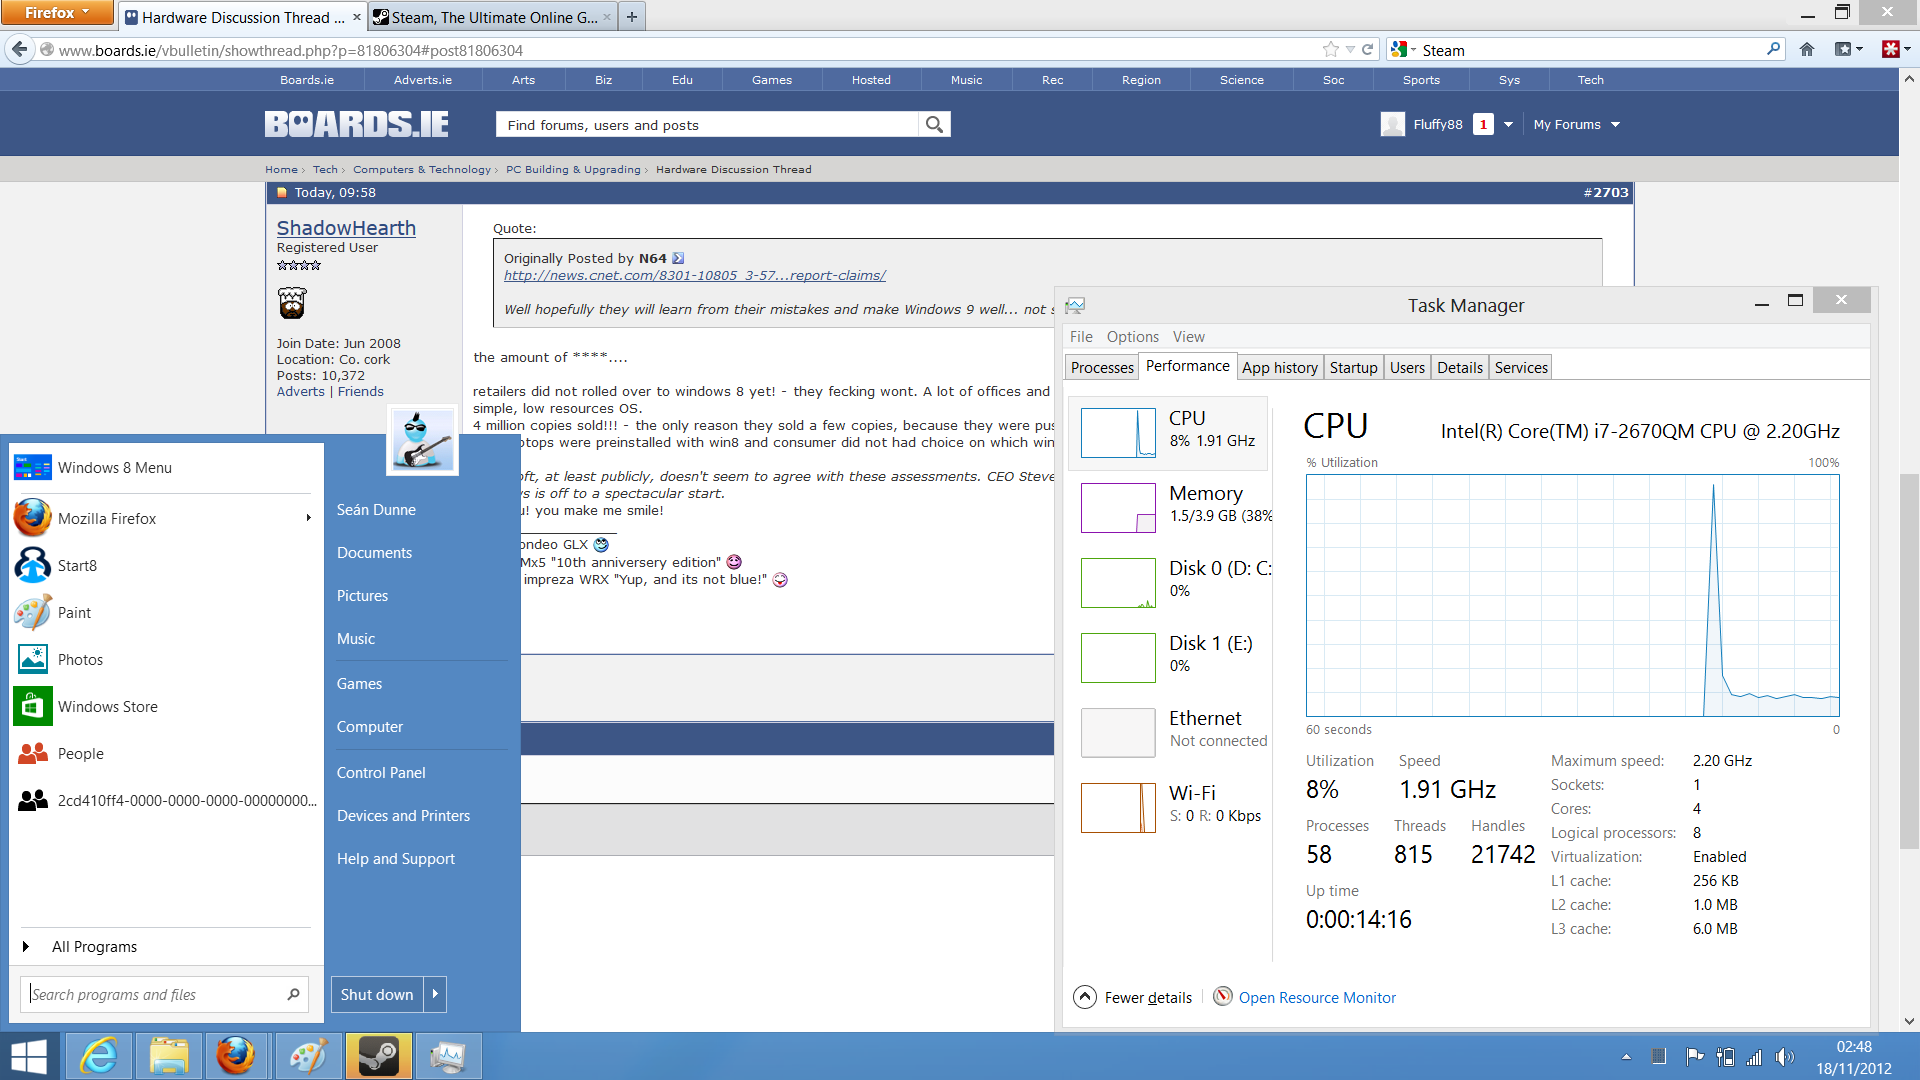
Task: Open Task Manager View menu
Action: (1188, 336)
